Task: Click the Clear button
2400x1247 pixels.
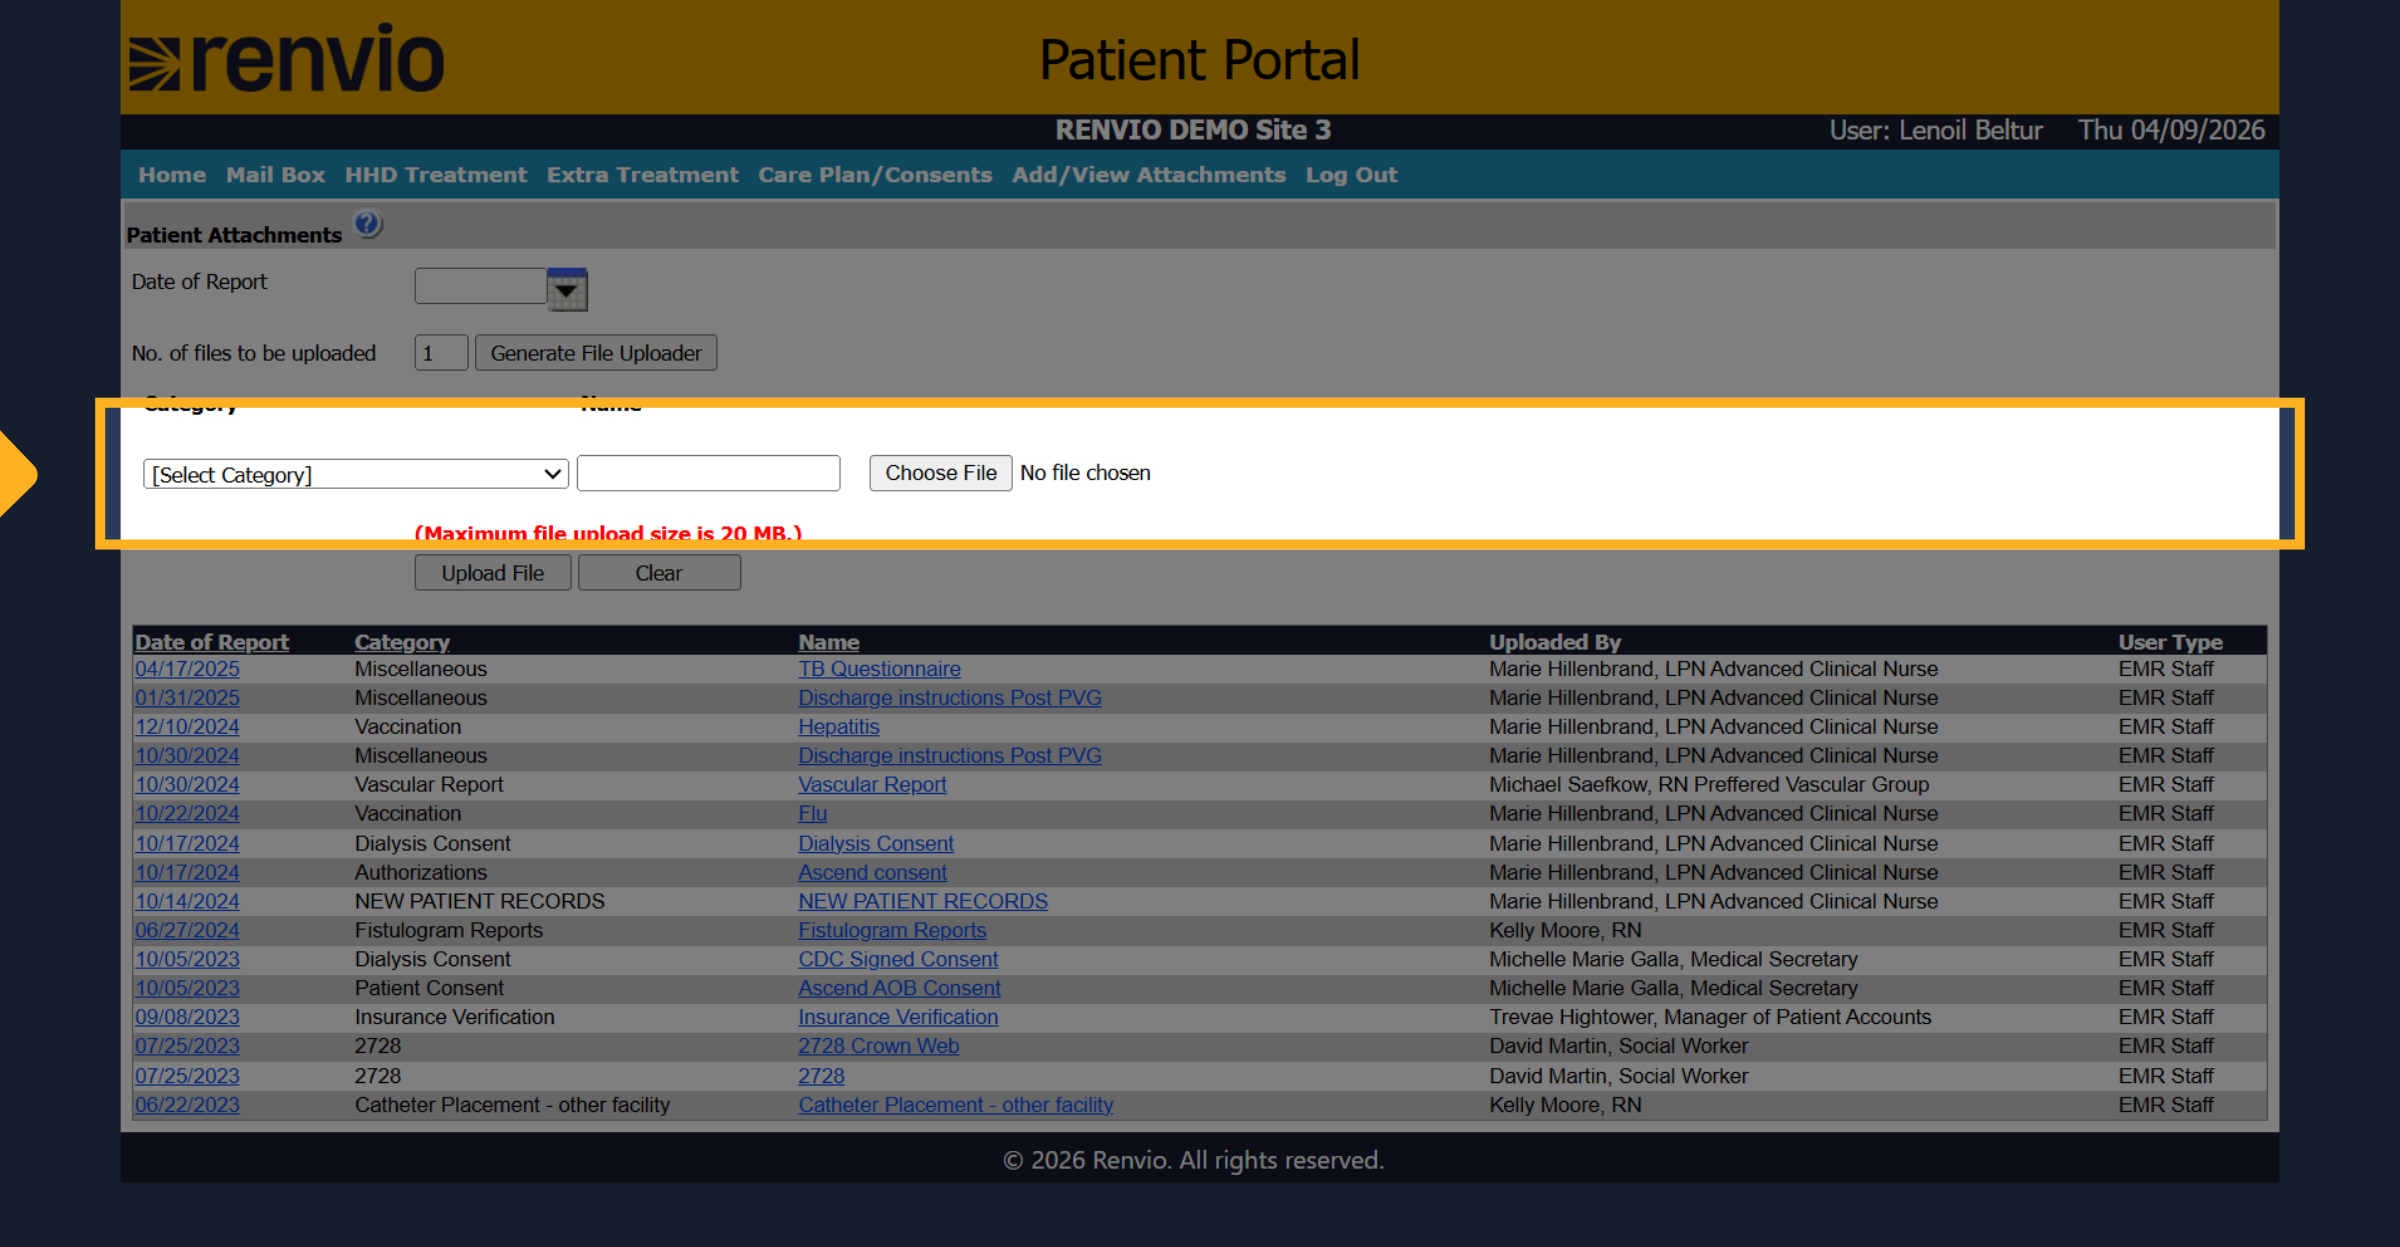Action: [659, 573]
